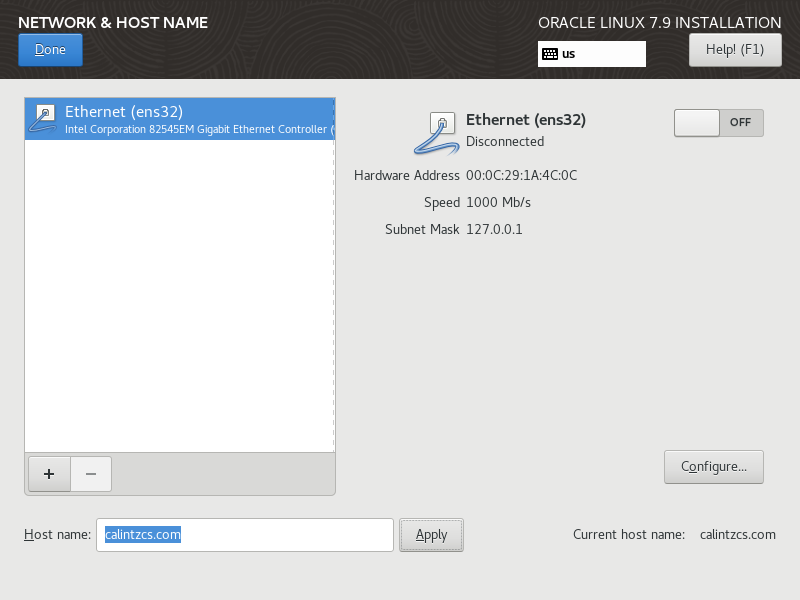Click the Ethernet (ens32) heading in details pane

[526, 120]
